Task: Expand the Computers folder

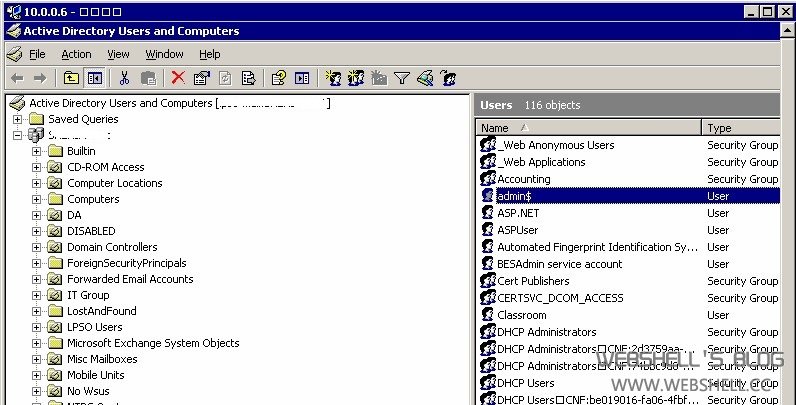Action: coord(36,199)
